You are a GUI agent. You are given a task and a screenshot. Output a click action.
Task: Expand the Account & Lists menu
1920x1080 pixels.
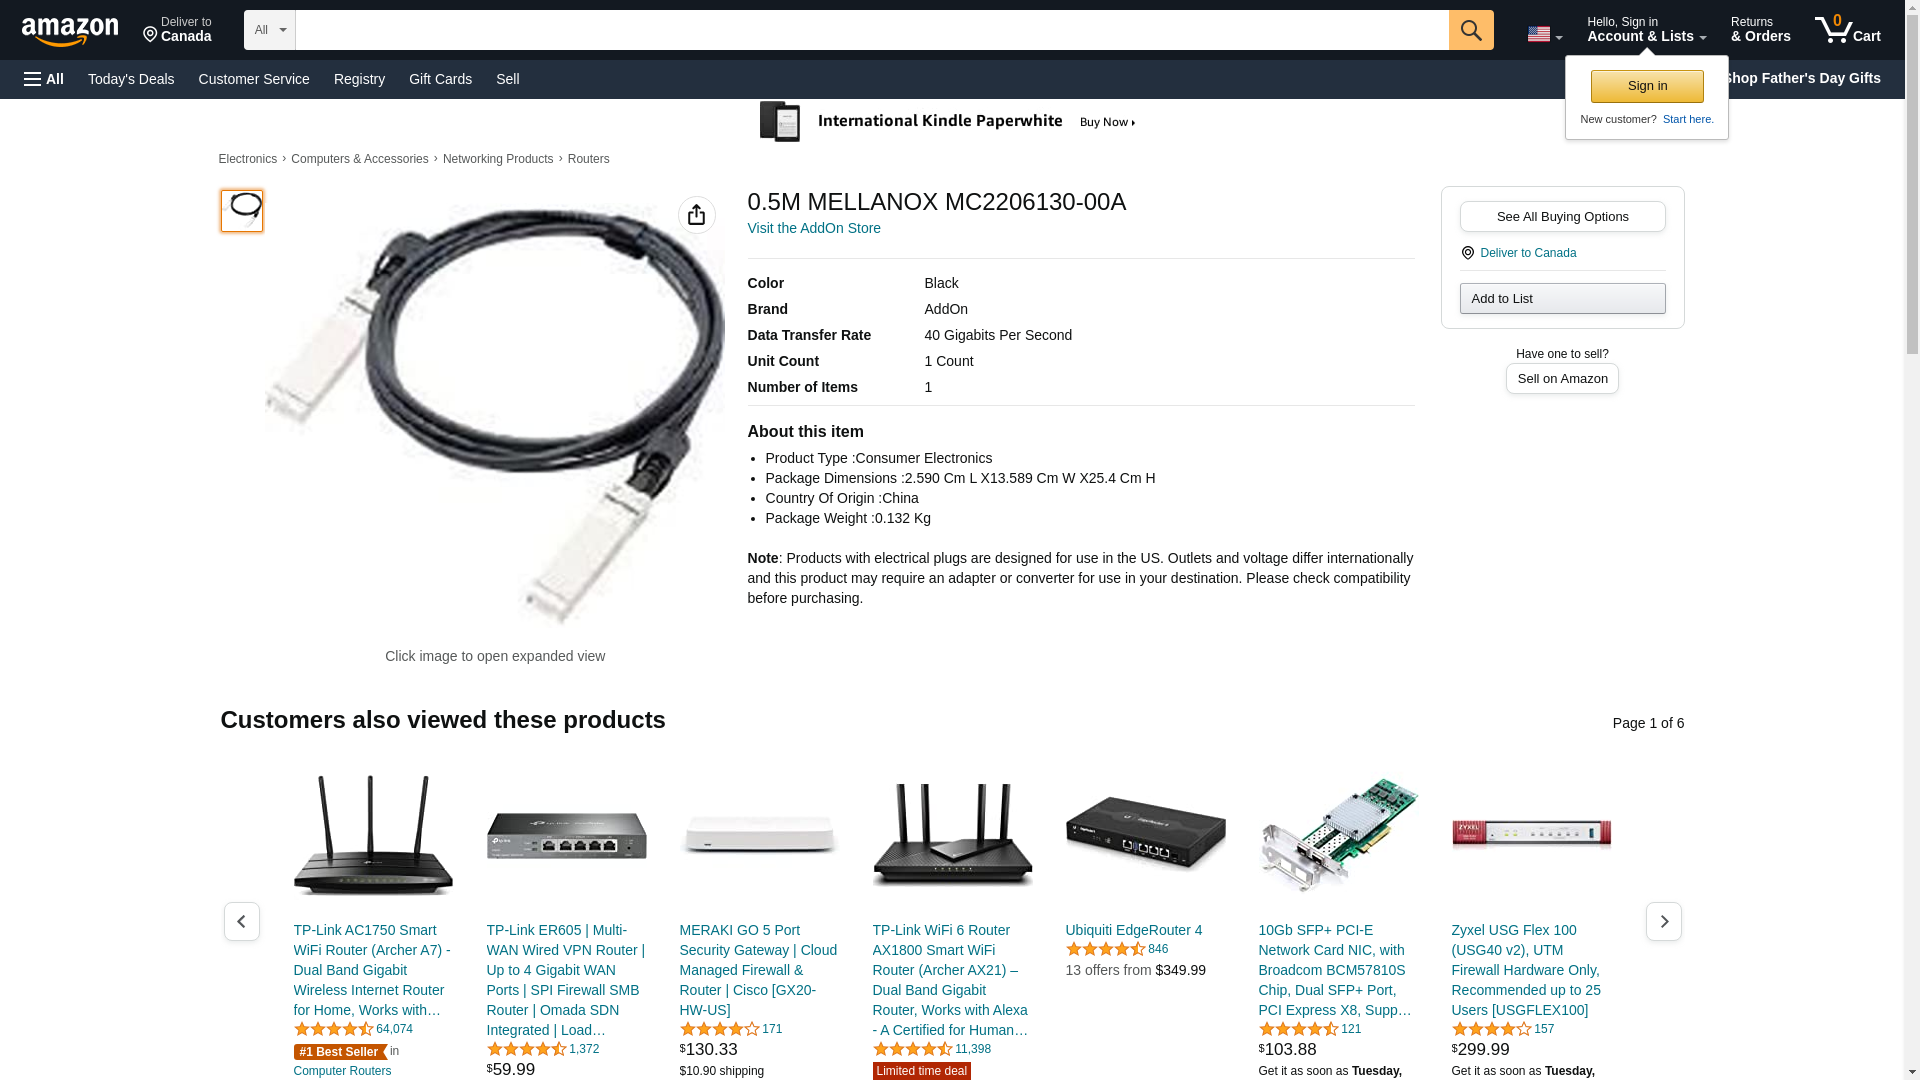(1646, 30)
